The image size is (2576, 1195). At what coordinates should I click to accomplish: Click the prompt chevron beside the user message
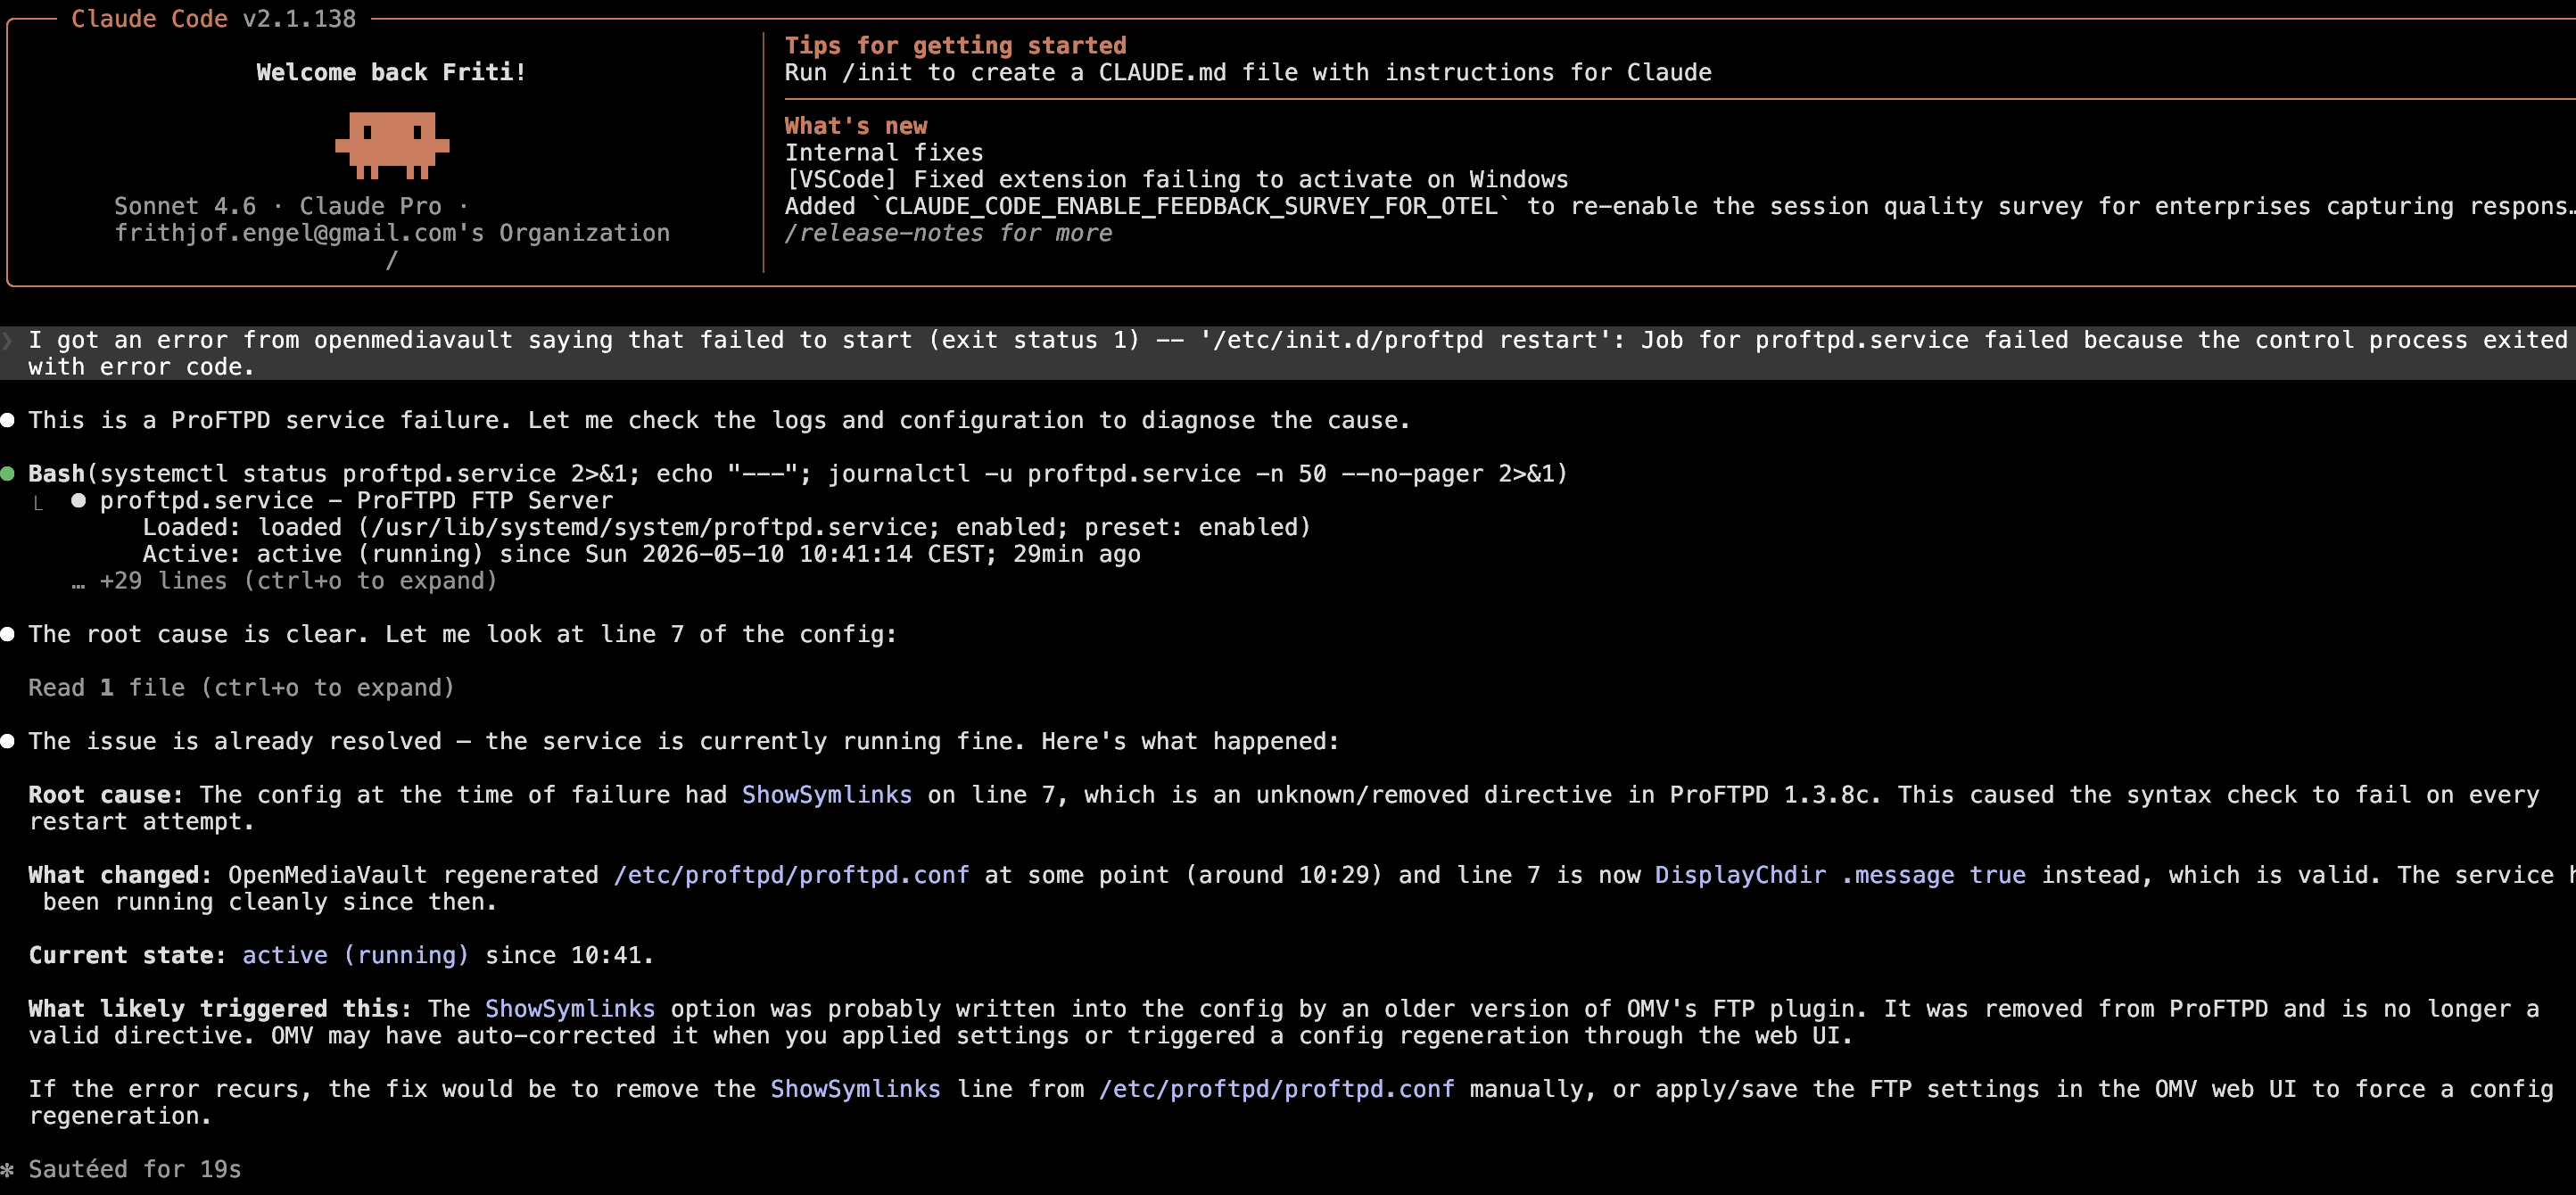(x=7, y=341)
